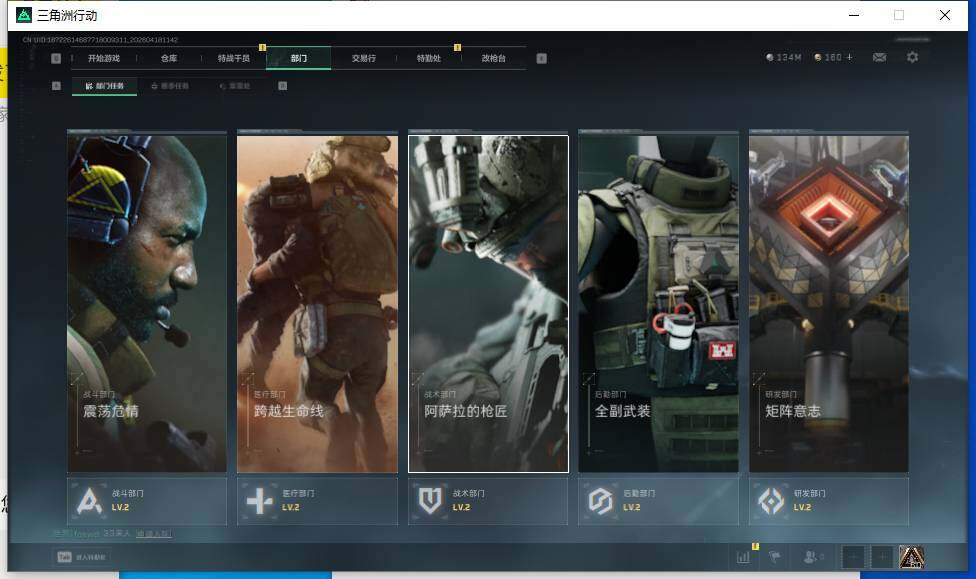Minimize the 三角洲行动 window
976x579 pixels.
click(854, 15)
